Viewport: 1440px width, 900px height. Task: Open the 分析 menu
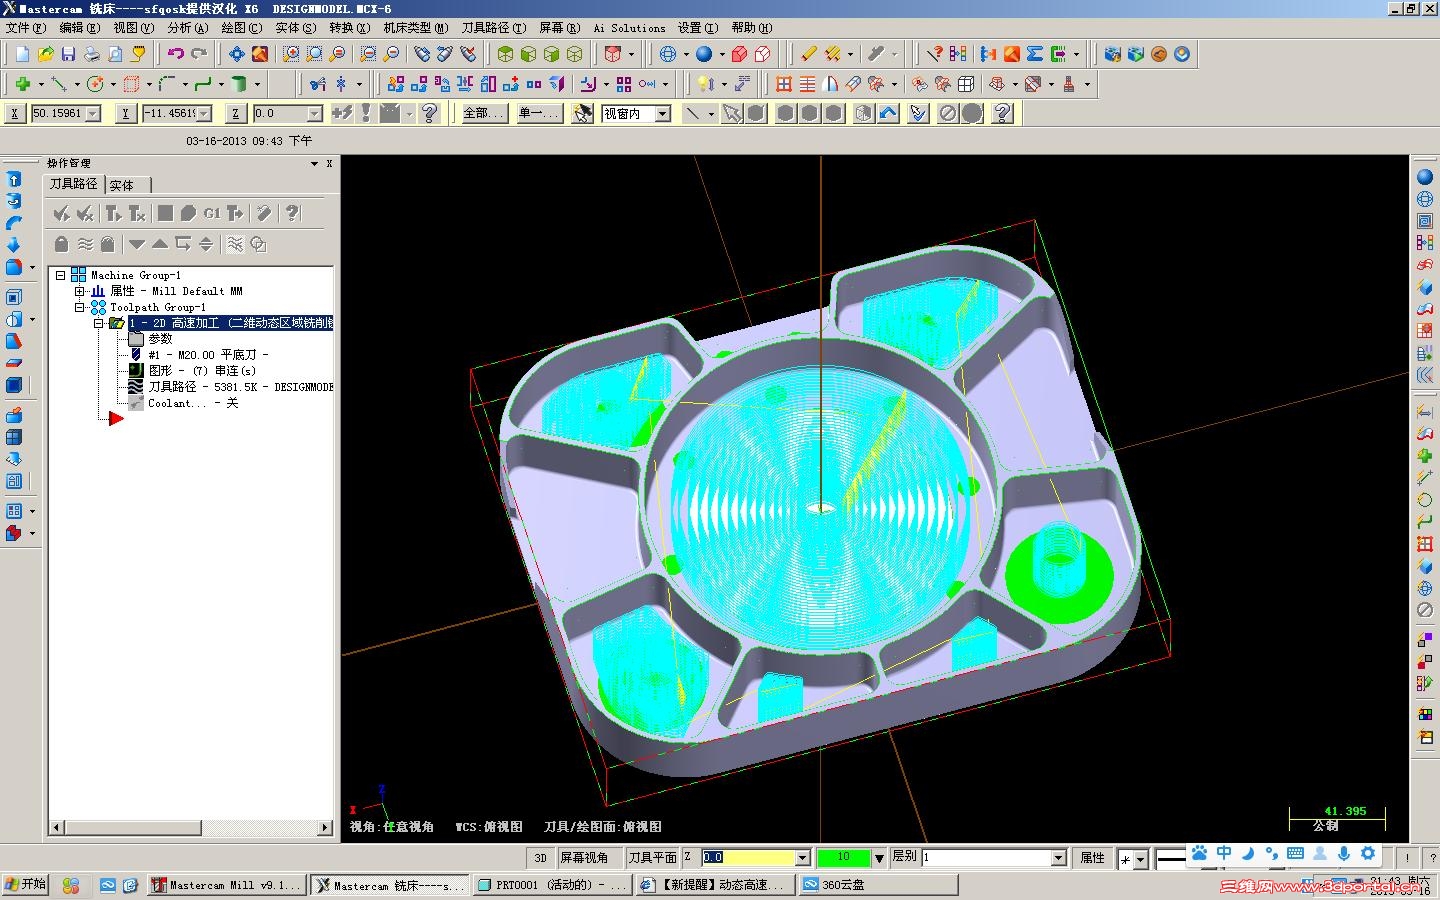click(188, 28)
